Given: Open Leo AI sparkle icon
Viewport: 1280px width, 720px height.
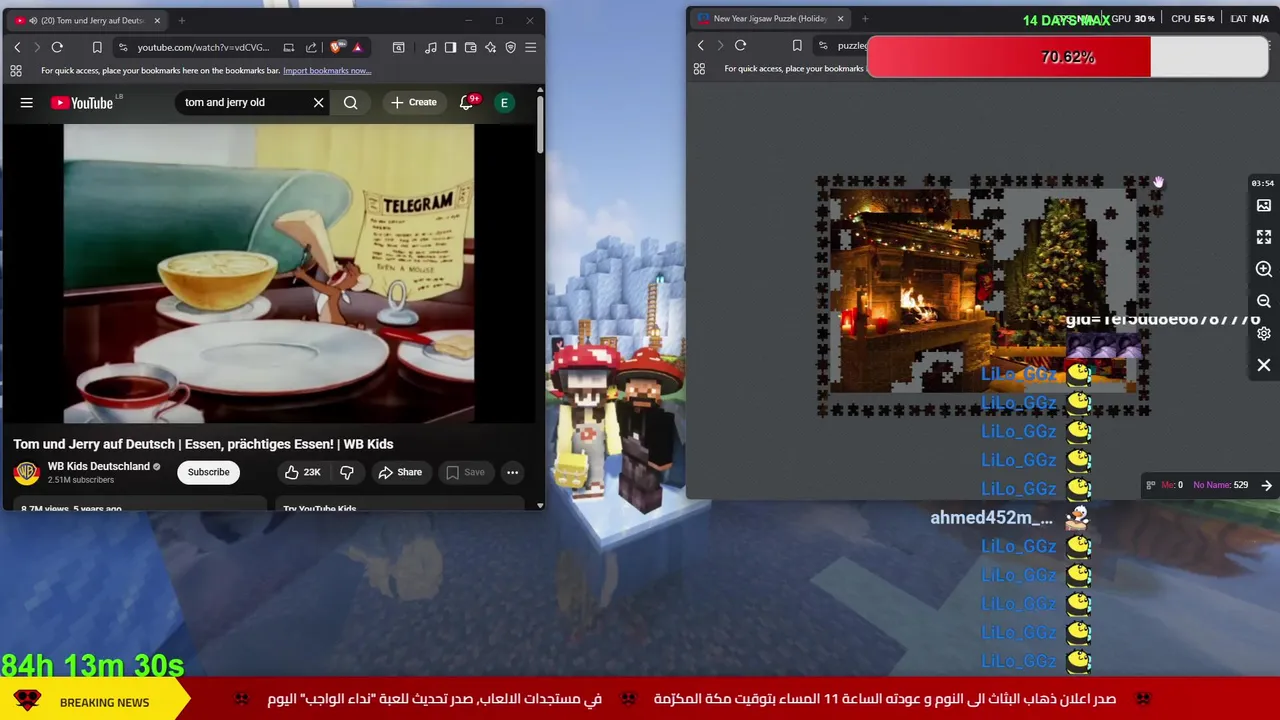Looking at the screenshot, I should 490,47.
